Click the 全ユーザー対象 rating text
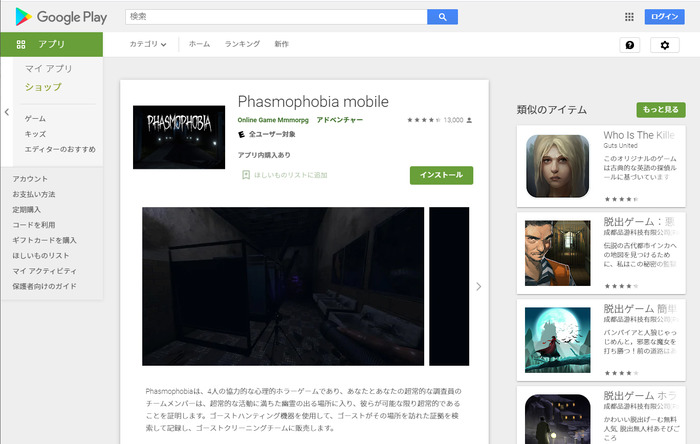This screenshot has height=444, width=700. coord(272,134)
